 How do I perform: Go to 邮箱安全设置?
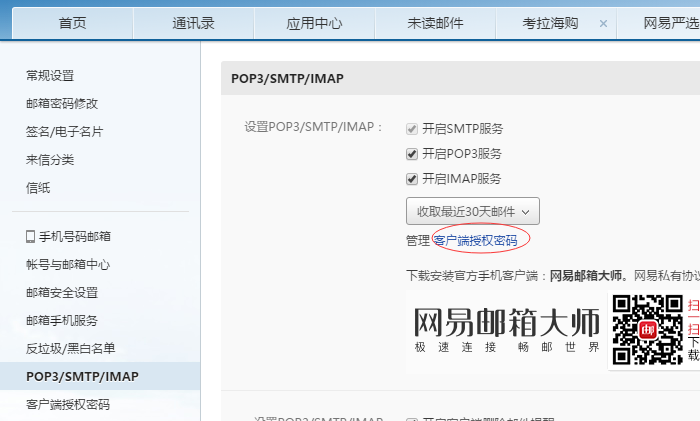pyautogui.click(x=62, y=292)
